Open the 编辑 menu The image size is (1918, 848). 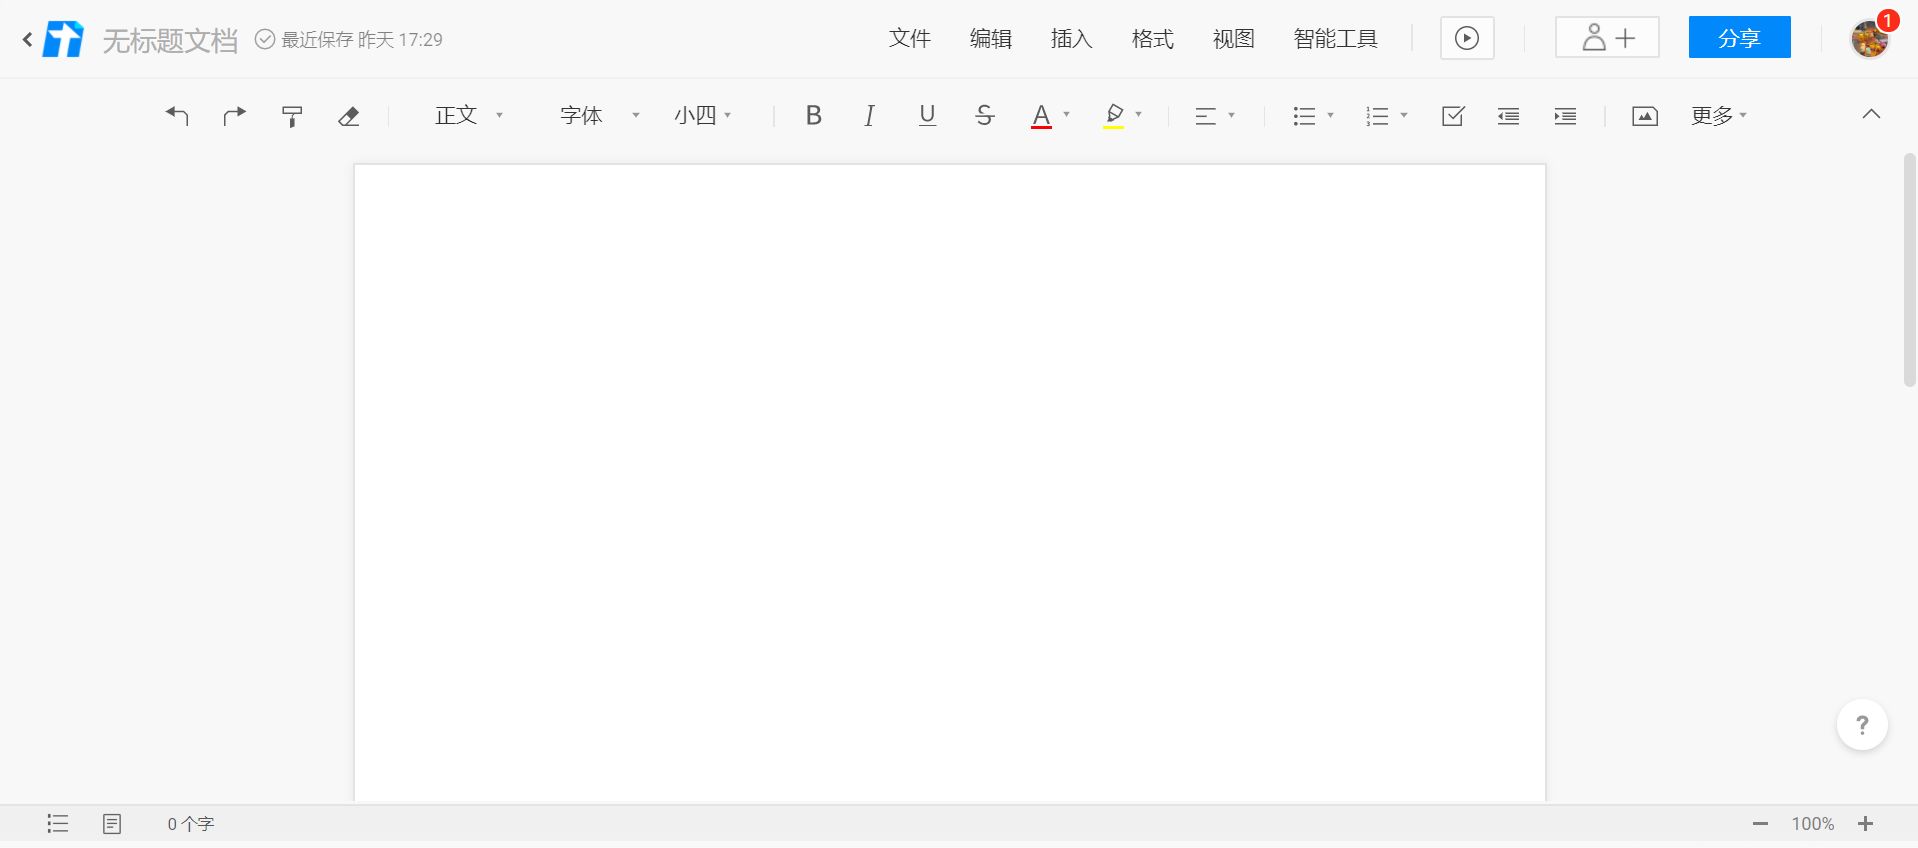[x=991, y=39]
